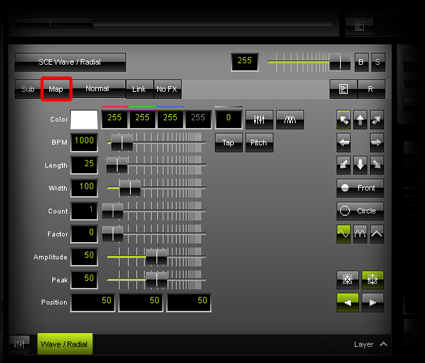The width and height of the screenshot is (425, 363).
Task: Click the Amplitude slider
Action: 156,257
